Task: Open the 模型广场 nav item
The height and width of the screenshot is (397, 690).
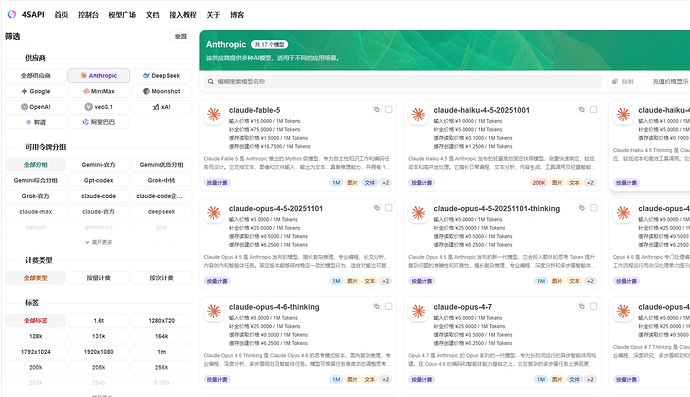Action: (x=122, y=15)
